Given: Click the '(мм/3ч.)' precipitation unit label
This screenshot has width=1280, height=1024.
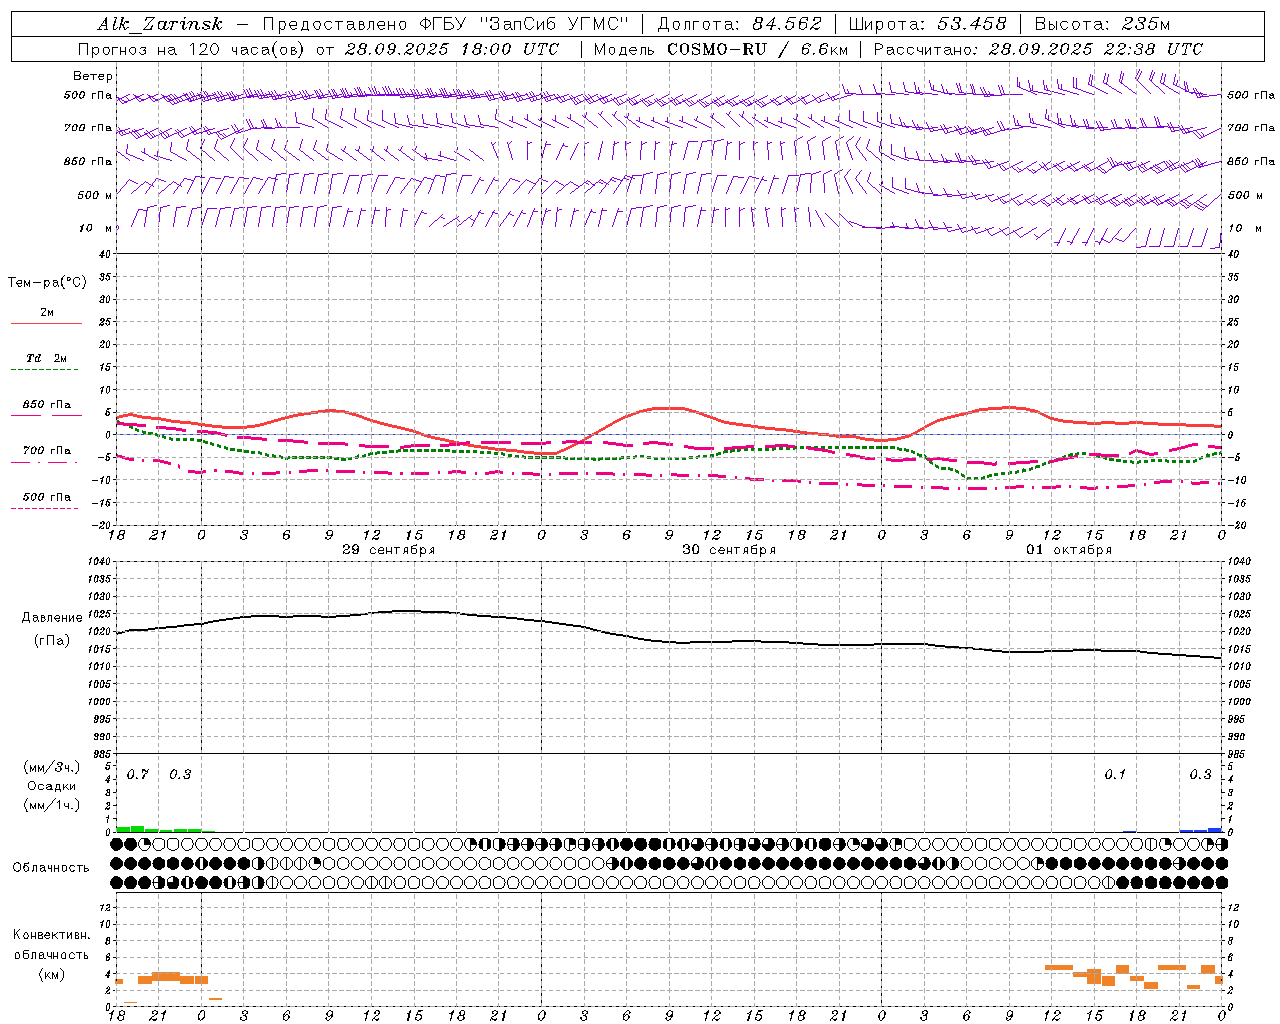Looking at the screenshot, I should [x=52, y=768].
